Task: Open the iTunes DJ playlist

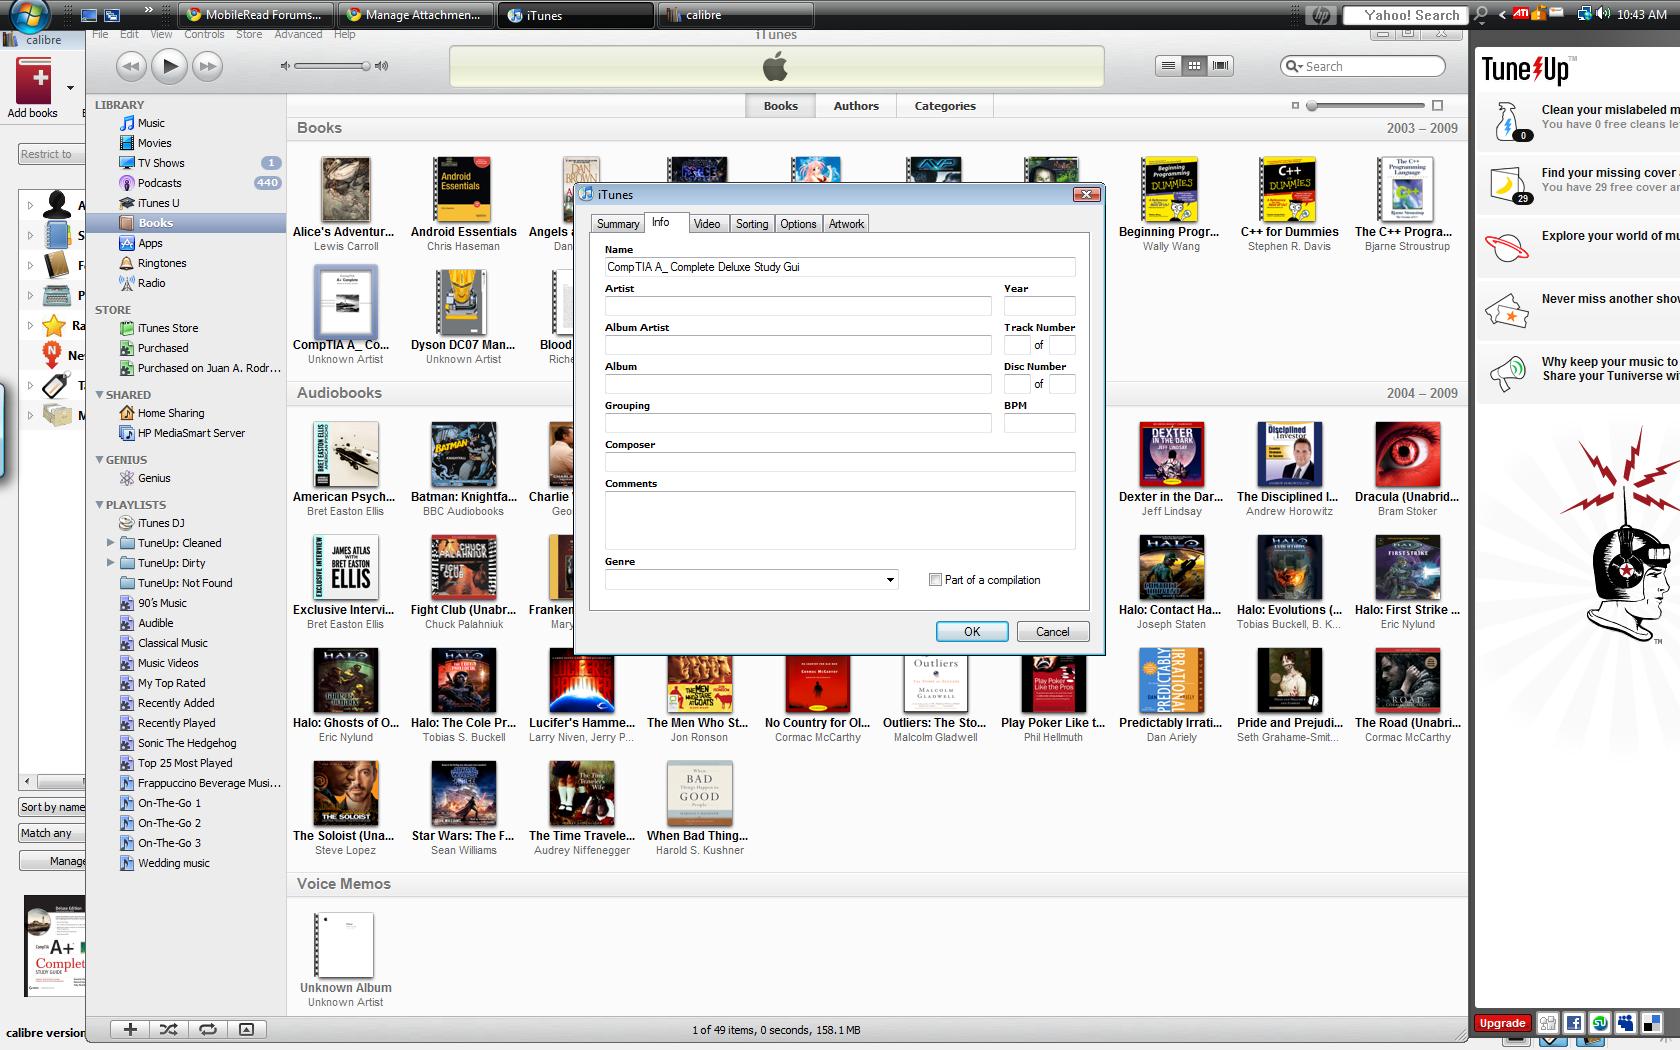Action: point(160,523)
